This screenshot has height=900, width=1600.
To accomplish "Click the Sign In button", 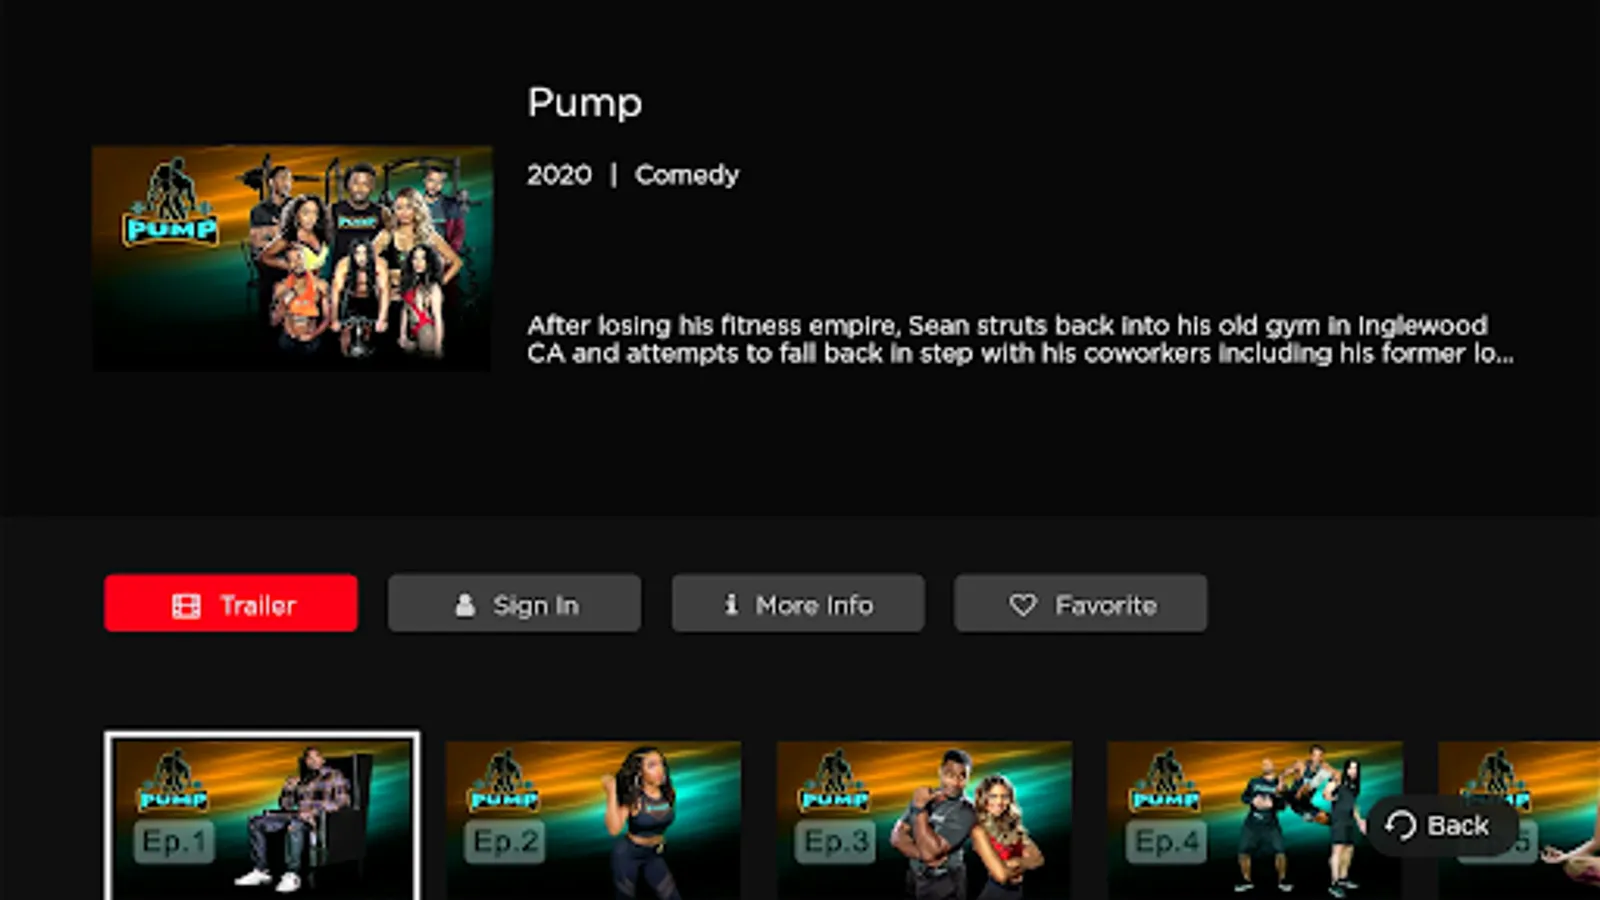I will pos(514,603).
